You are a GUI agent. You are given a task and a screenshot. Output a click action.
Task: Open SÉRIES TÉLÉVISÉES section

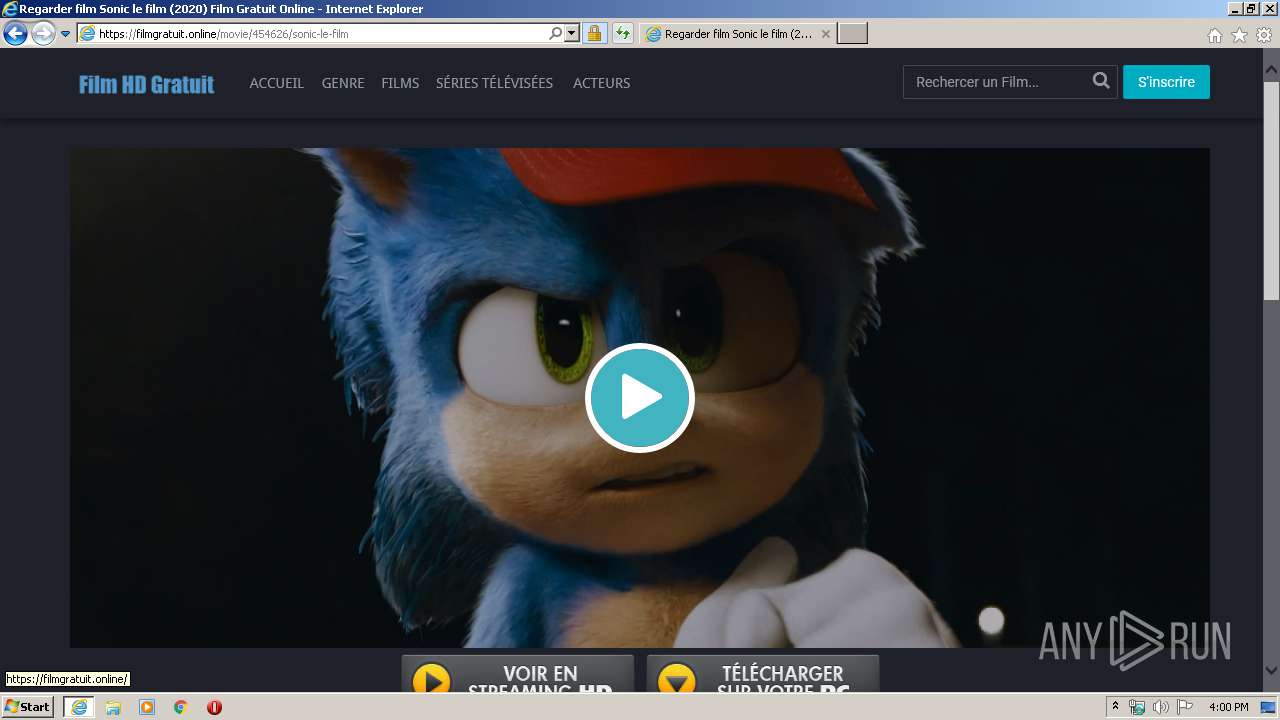[494, 83]
